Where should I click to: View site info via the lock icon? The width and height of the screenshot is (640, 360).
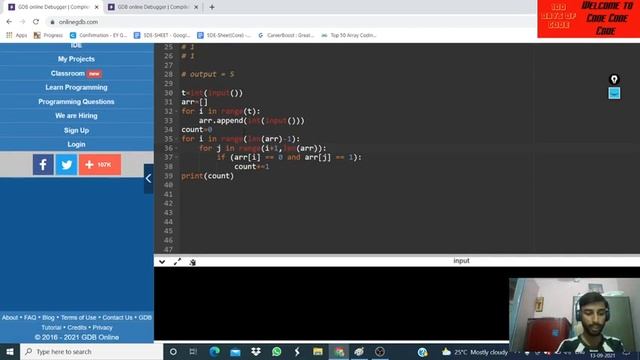pos(52,22)
